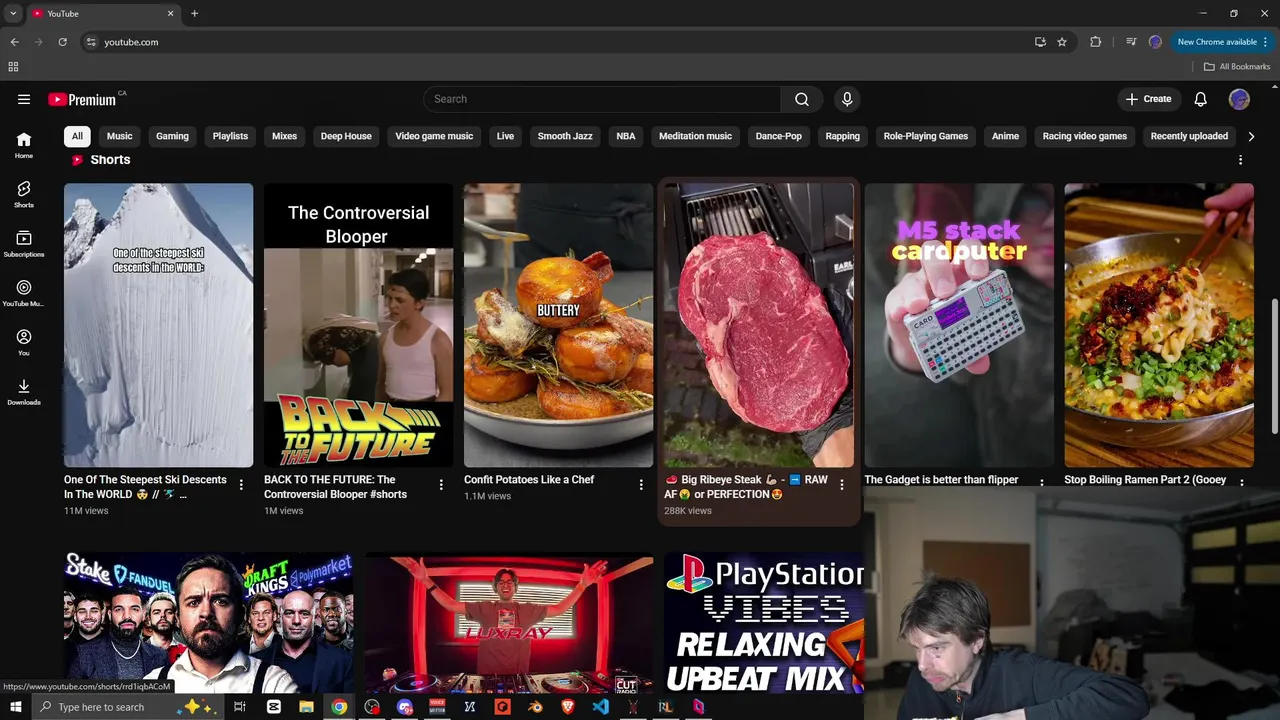Launch Visual Studio Code from the taskbar
The height and width of the screenshot is (720, 1280).
(600, 707)
